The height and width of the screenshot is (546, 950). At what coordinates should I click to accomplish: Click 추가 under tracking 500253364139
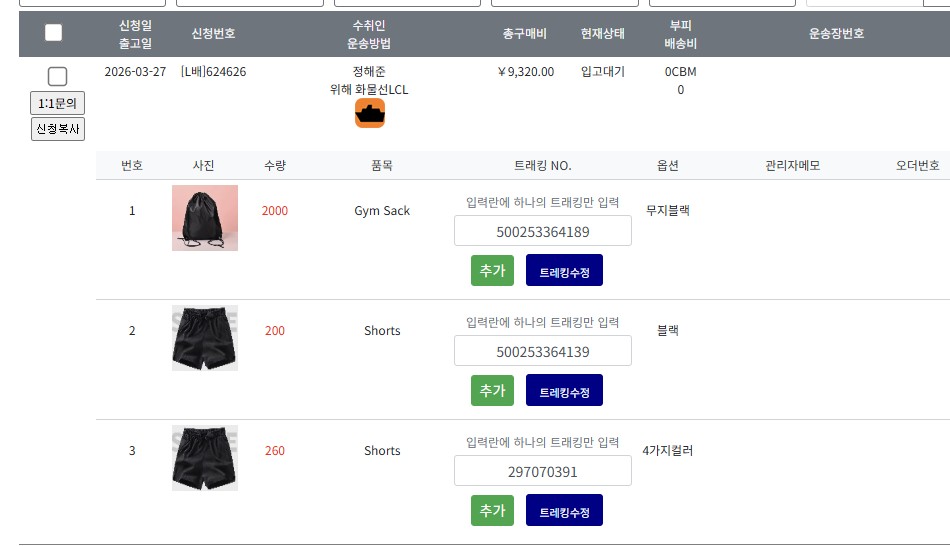[x=492, y=390]
